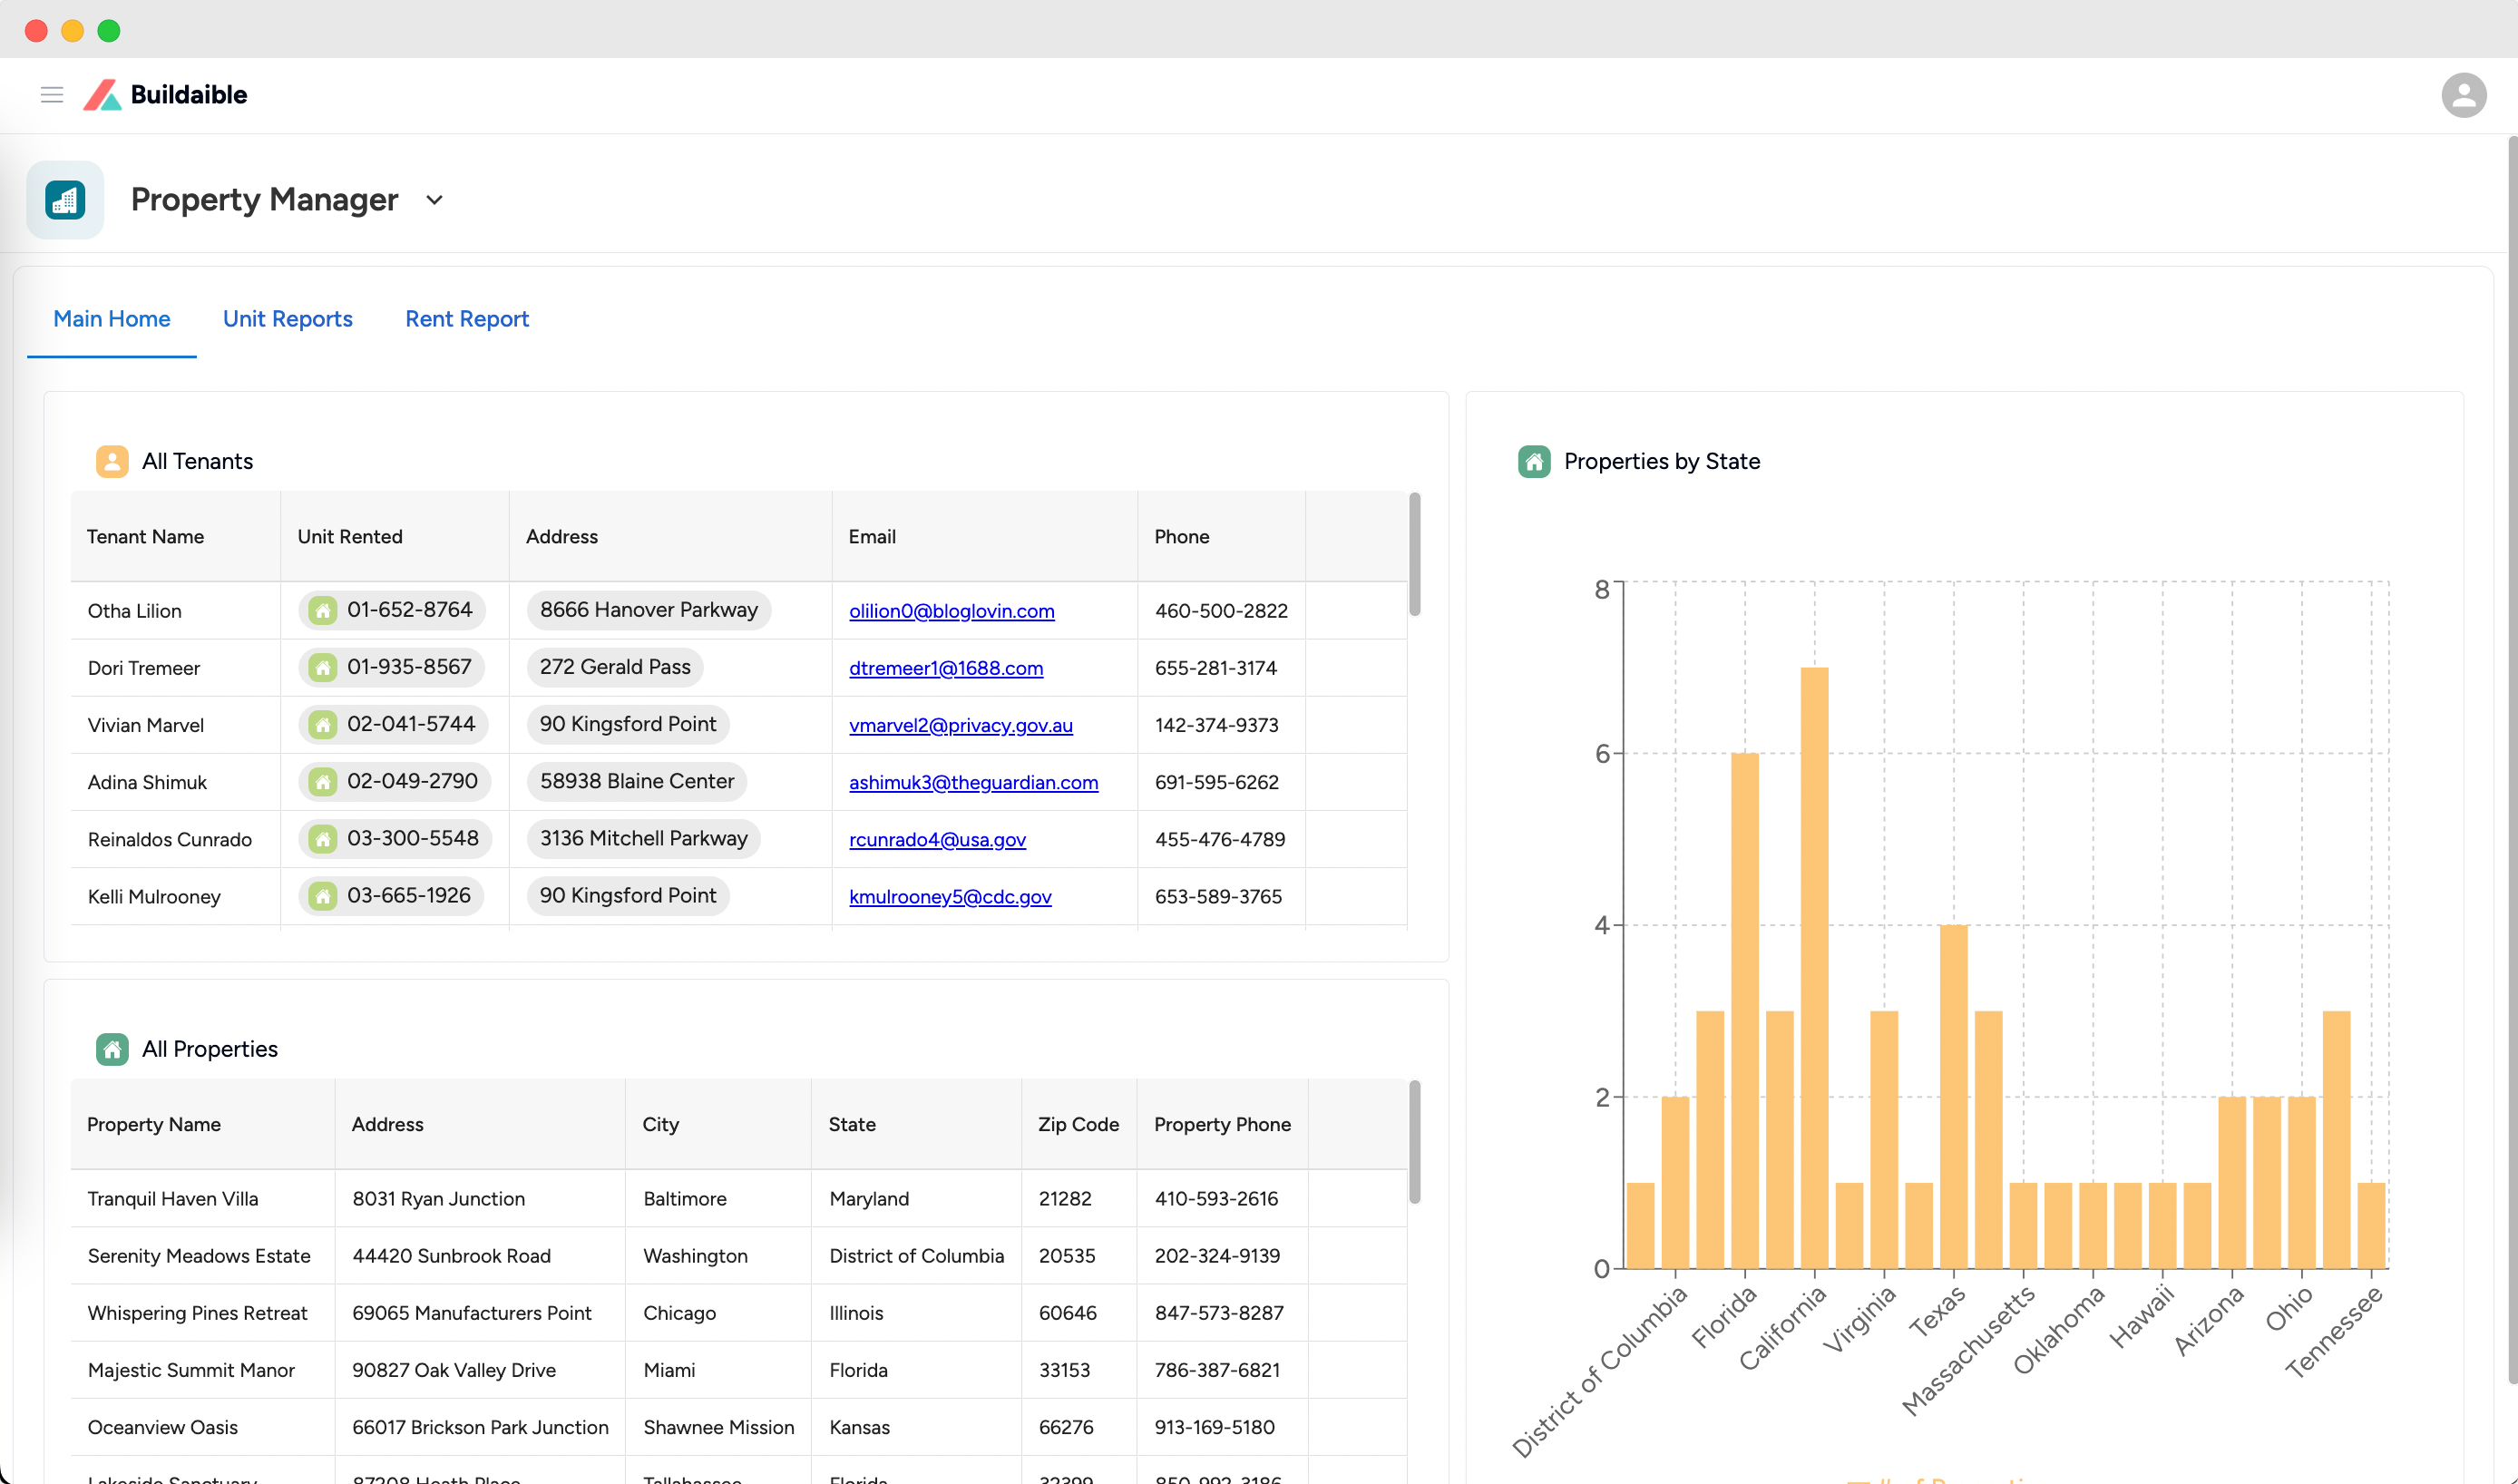
Task: Click the All Properties table scrollbar
Action: coord(1414,1142)
